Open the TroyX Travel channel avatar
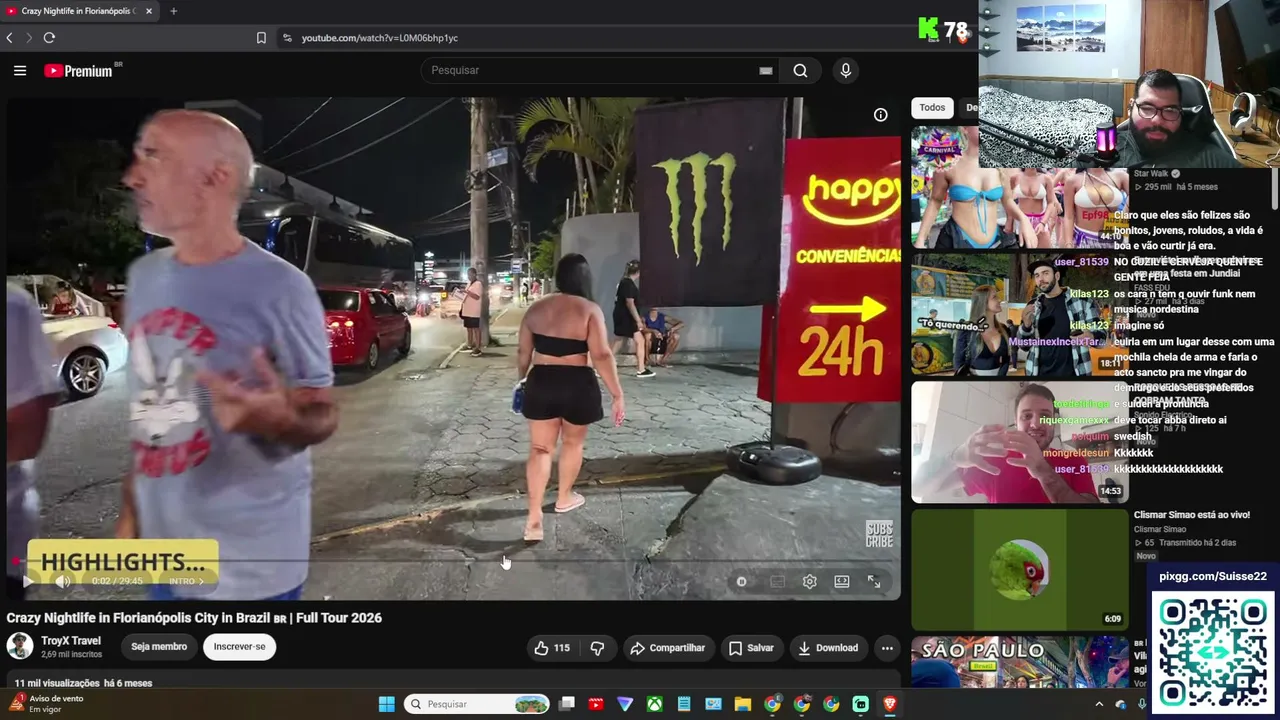Screen dimensions: 1280x720 [x=20, y=646]
